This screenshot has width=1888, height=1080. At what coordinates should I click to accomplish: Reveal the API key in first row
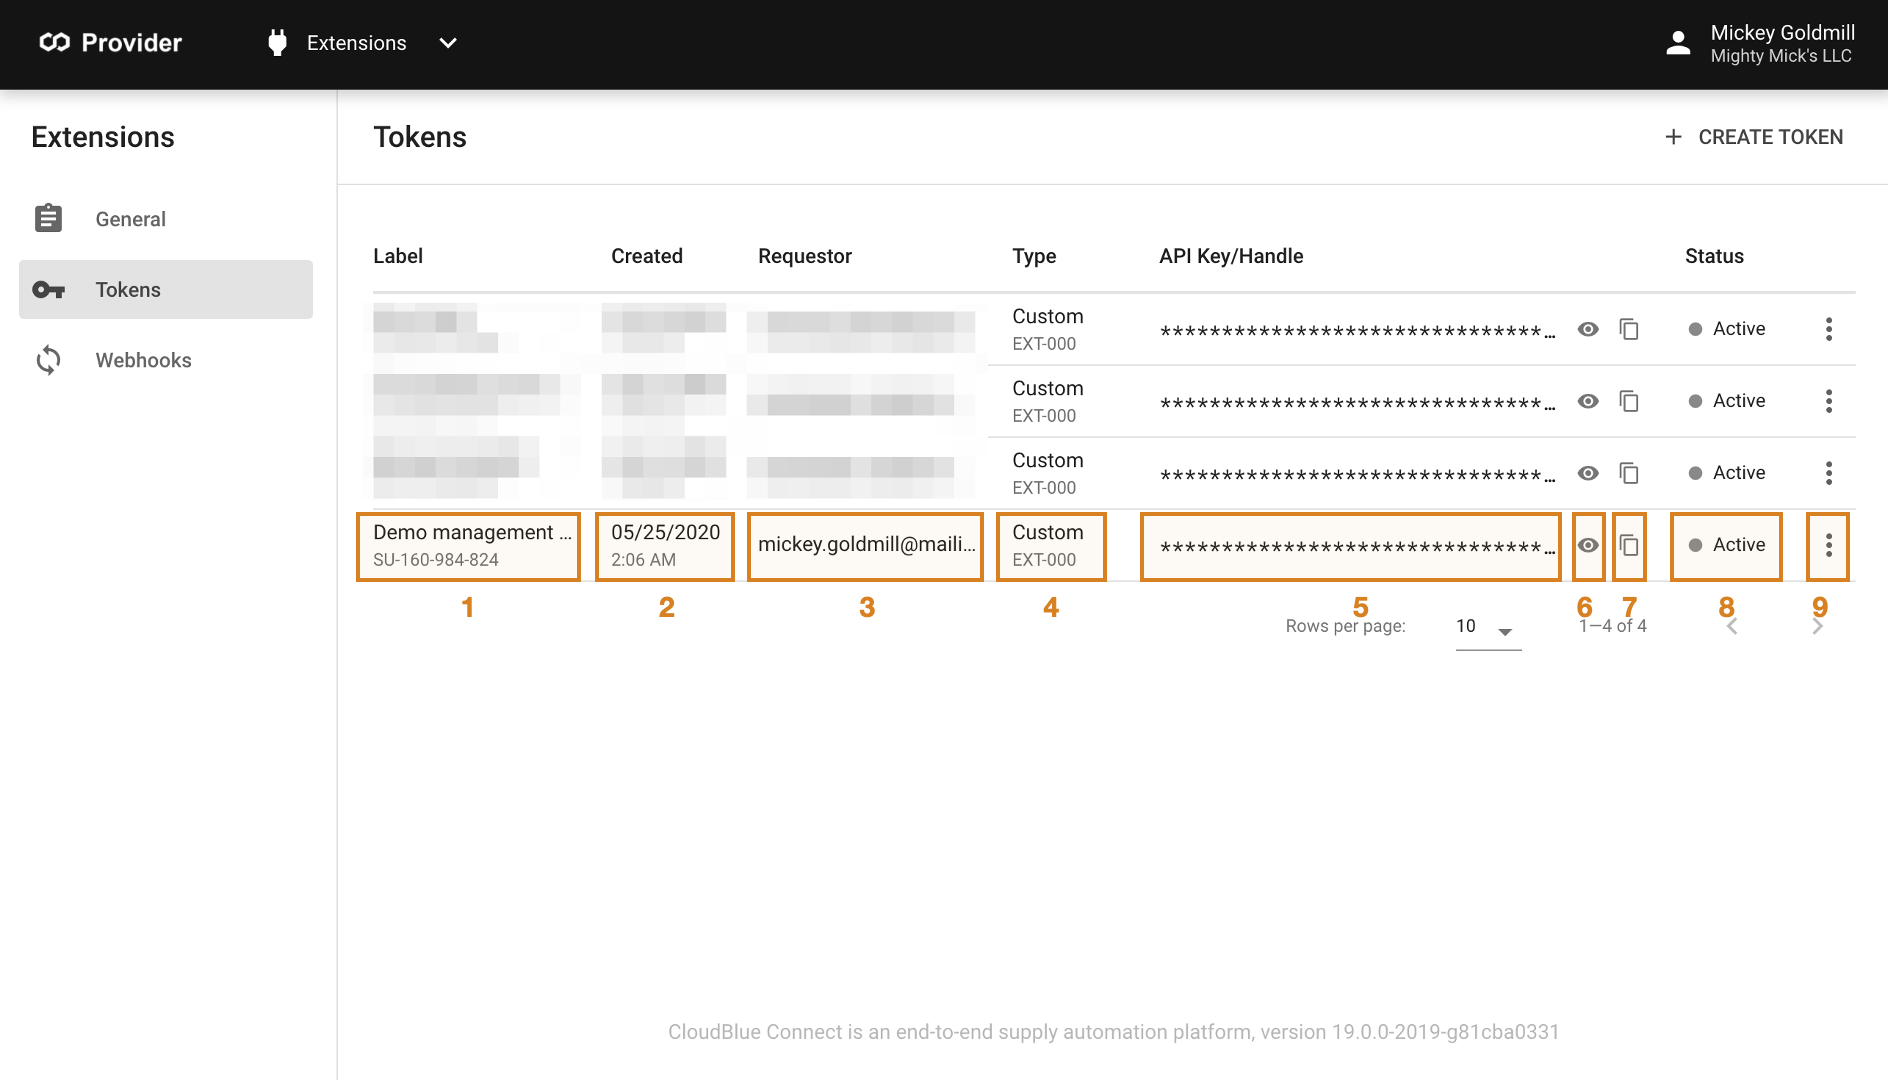coord(1588,329)
